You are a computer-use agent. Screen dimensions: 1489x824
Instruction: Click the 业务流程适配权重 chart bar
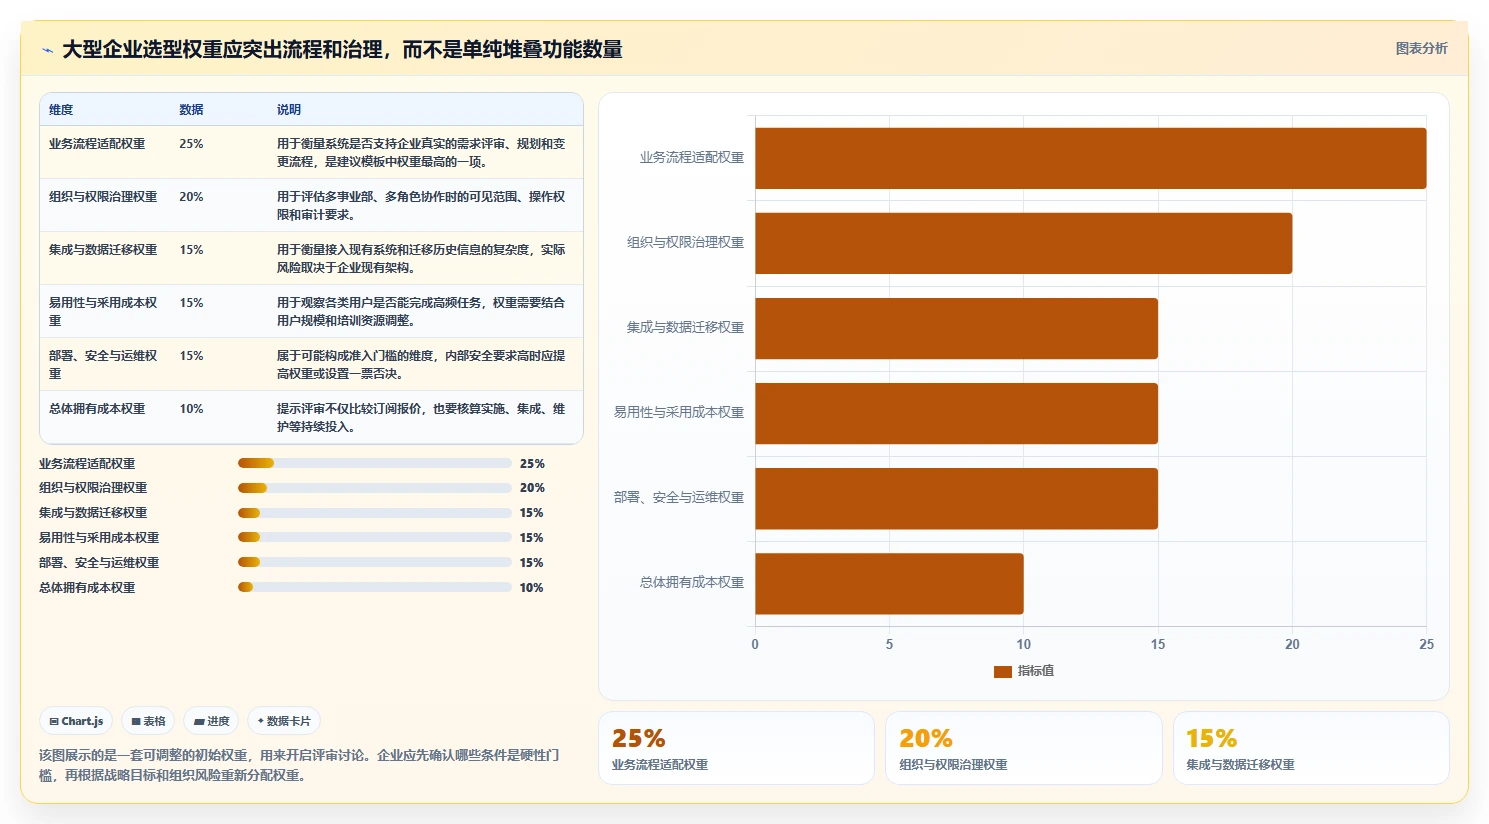click(x=1090, y=158)
